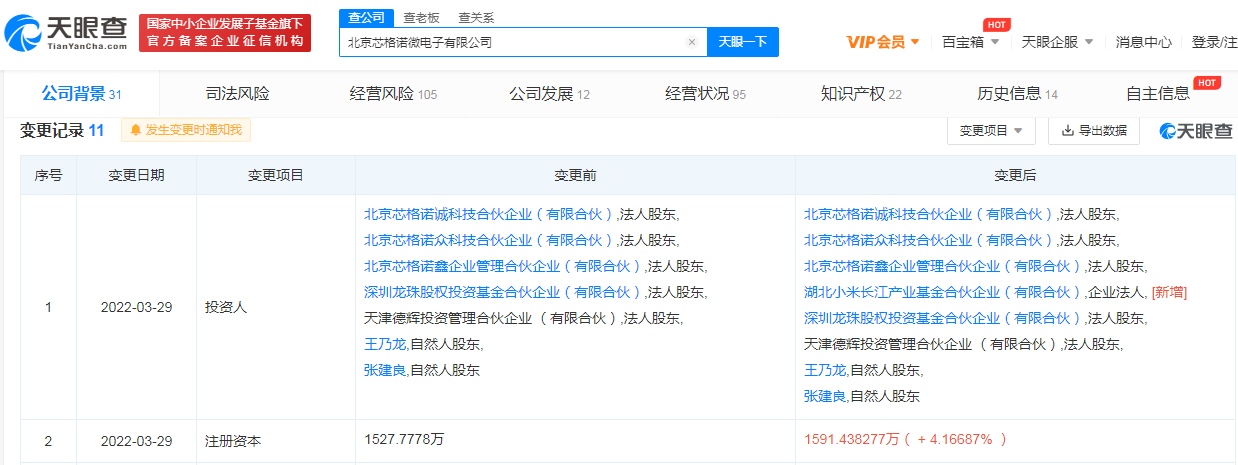The width and height of the screenshot is (1238, 465).
Task: Click the HOT badge above 百宝箱
Action: point(995,24)
